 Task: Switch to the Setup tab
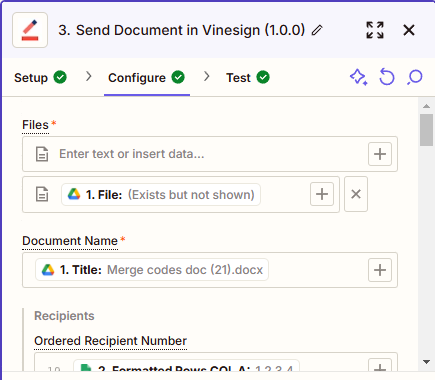pyautogui.click(x=40, y=78)
